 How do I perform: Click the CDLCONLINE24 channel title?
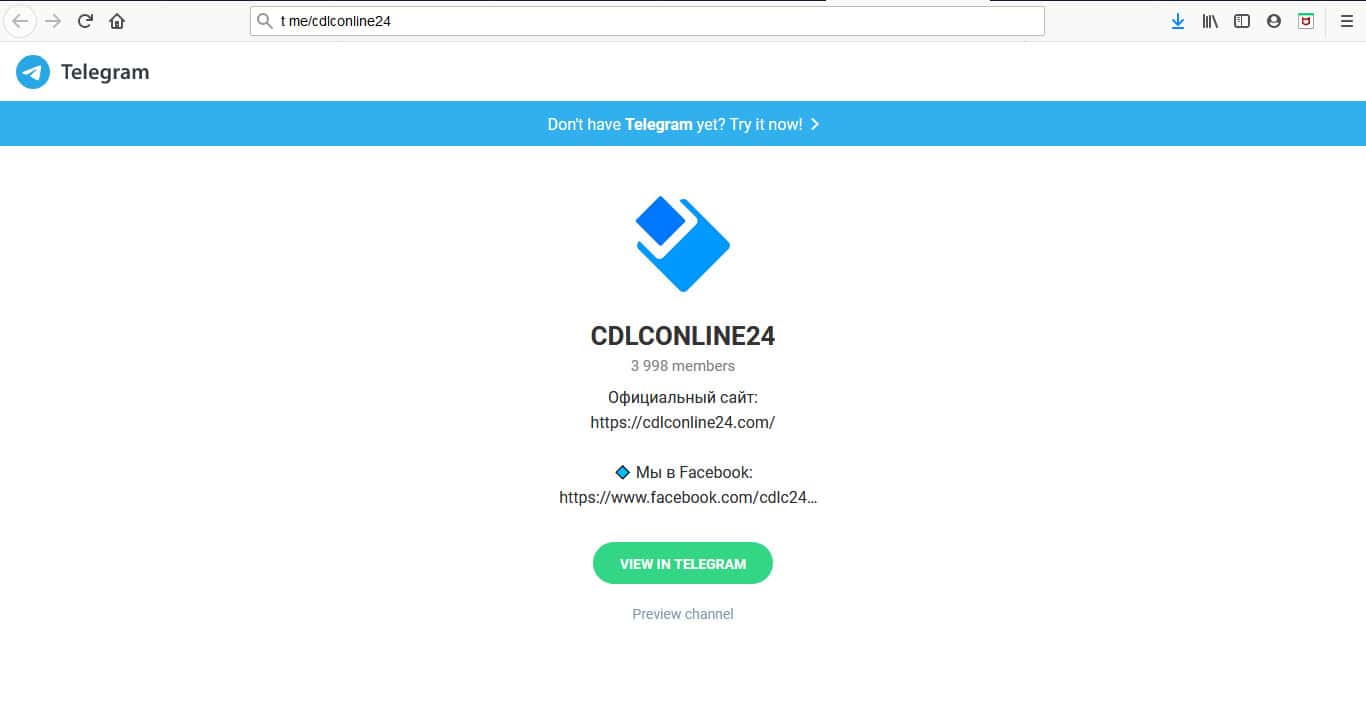pos(683,336)
